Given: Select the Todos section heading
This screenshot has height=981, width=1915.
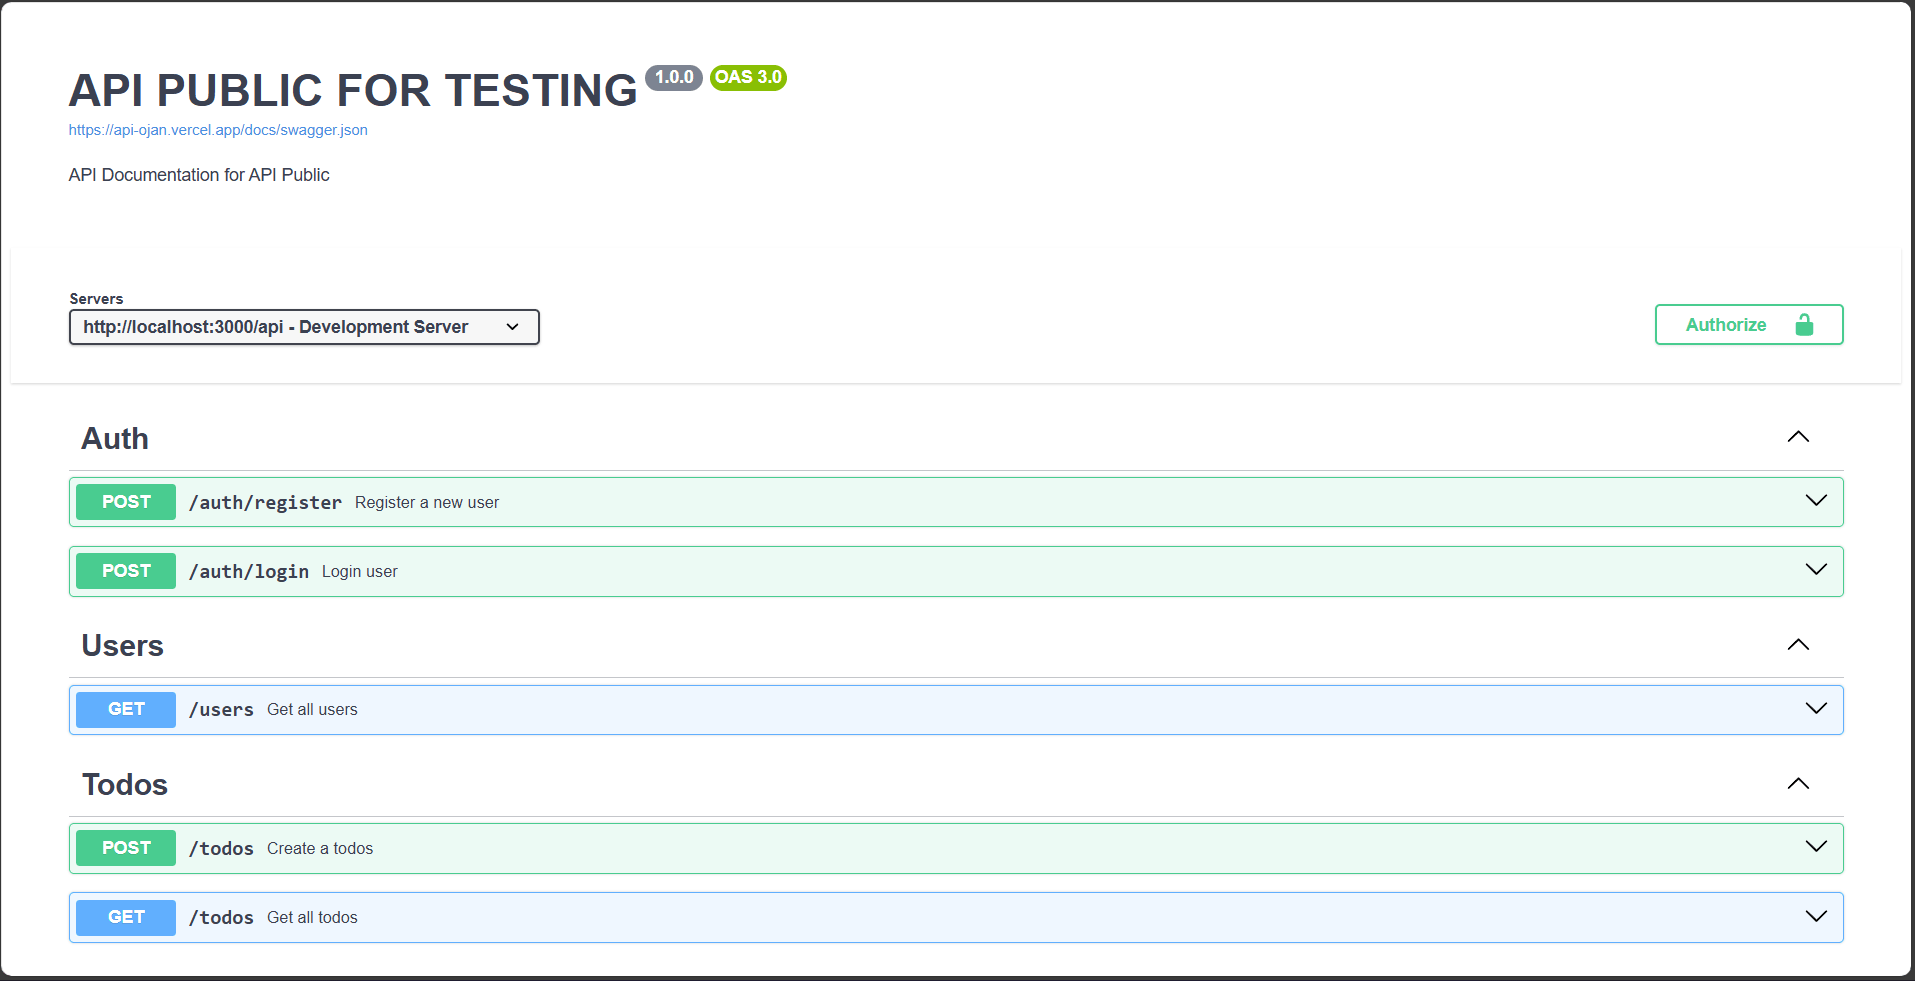Looking at the screenshot, I should [125, 785].
